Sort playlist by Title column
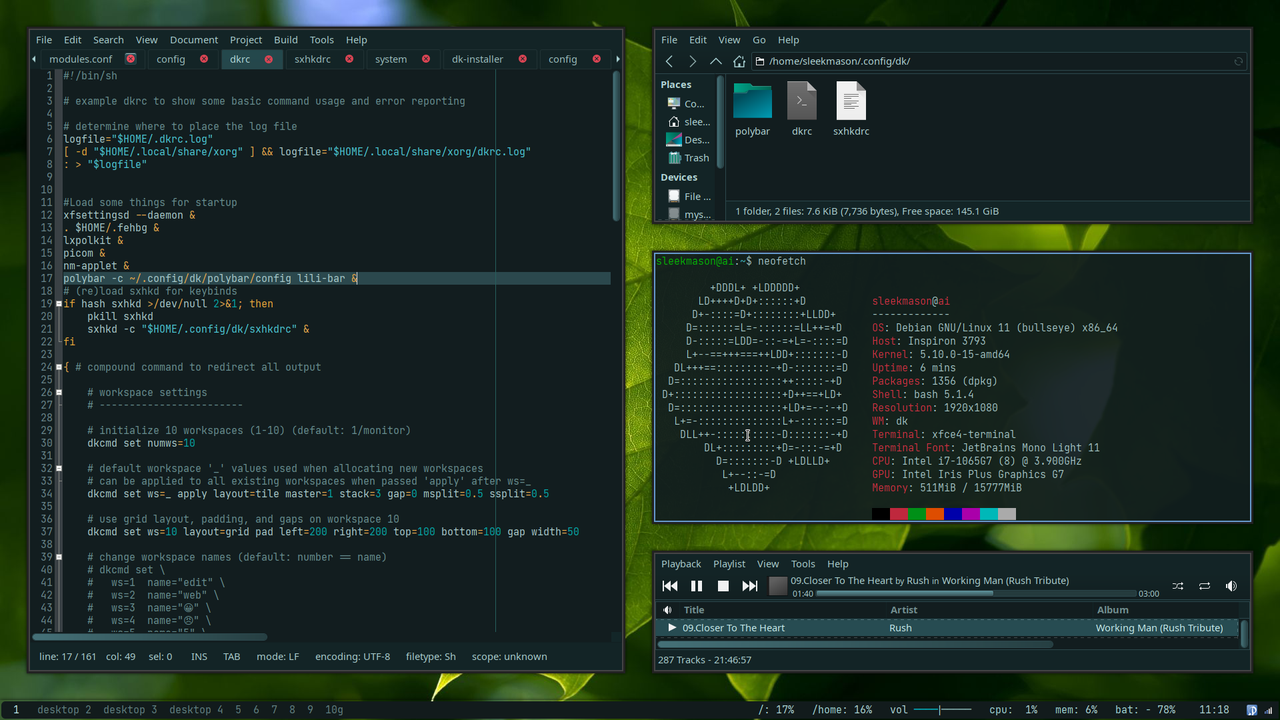This screenshot has height=720, width=1280. pyautogui.click(x=782, y=610)
